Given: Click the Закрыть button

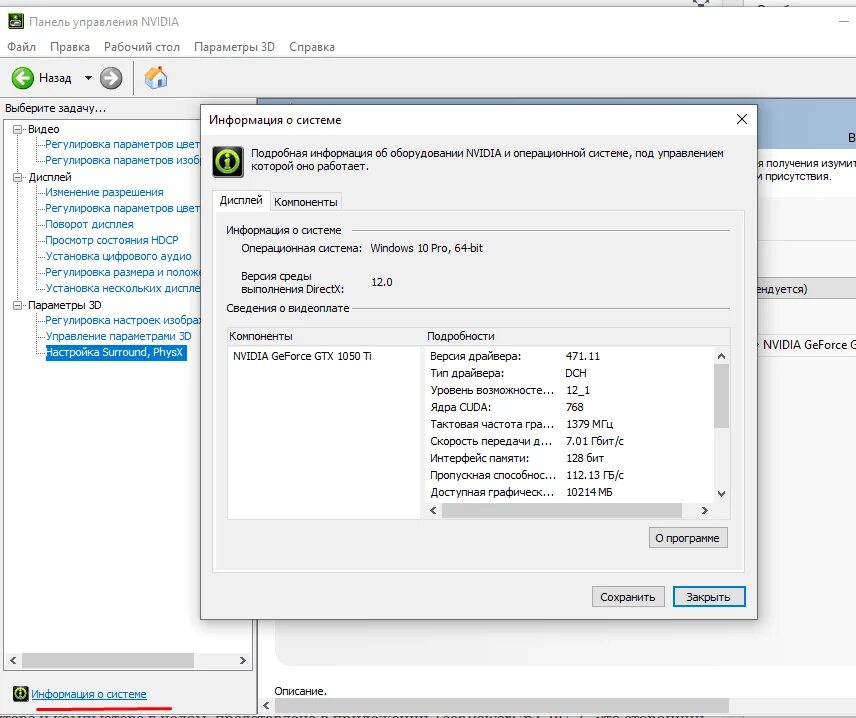Looking at the screenshot, I should [709, 597].
